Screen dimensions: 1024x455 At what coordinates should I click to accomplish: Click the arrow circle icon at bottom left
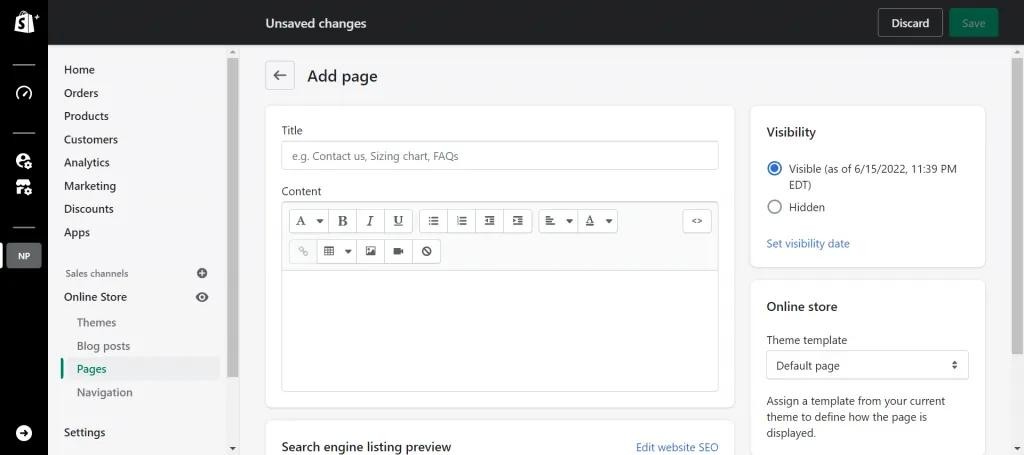point(24,433)
